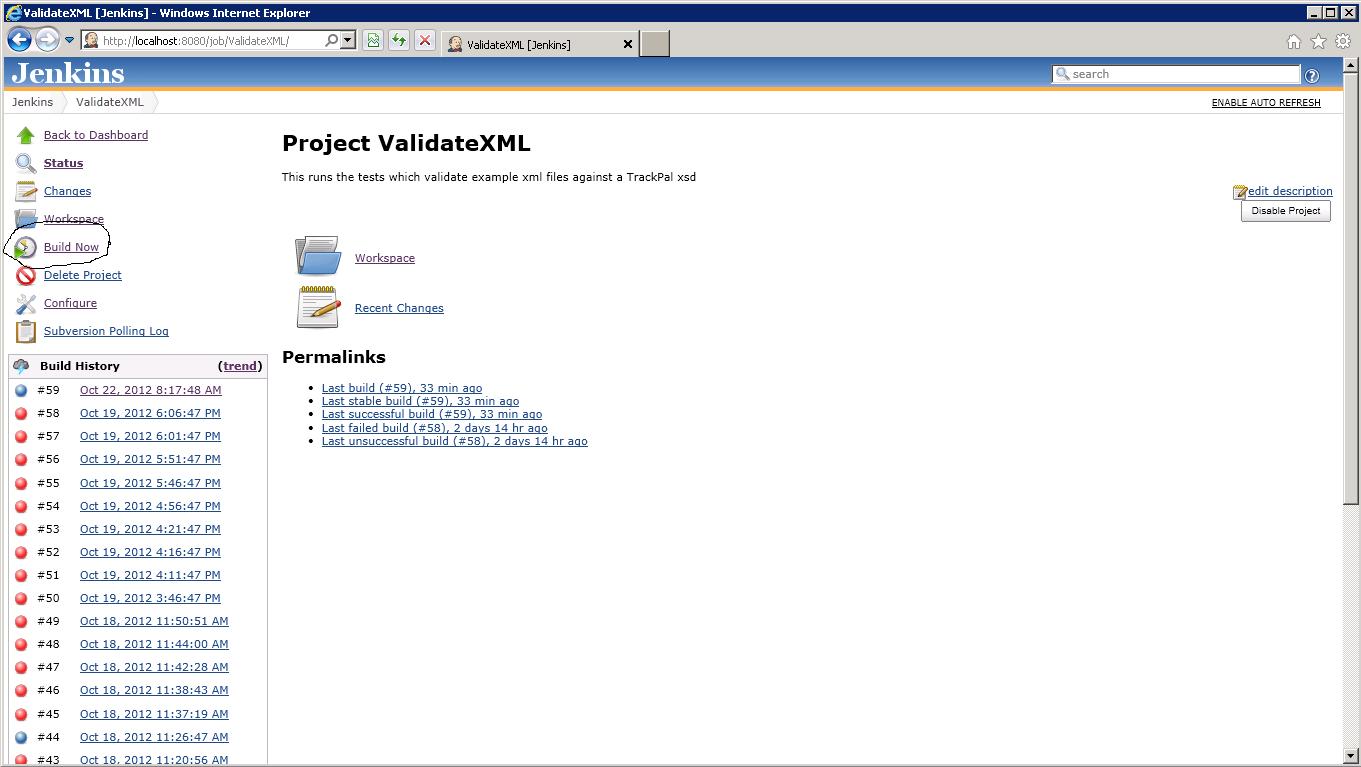Viewport: 1361px width, 767px height.
Task: Click the ENABLE AUTO REFRESH link
Action: (x=1266, y=103)
